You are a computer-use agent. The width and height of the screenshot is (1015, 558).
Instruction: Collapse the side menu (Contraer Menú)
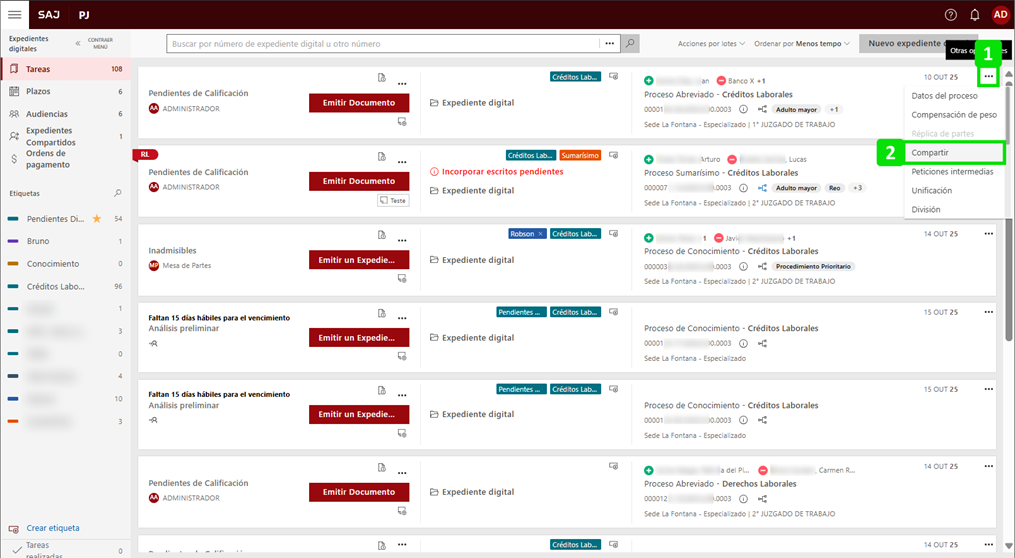79,44
